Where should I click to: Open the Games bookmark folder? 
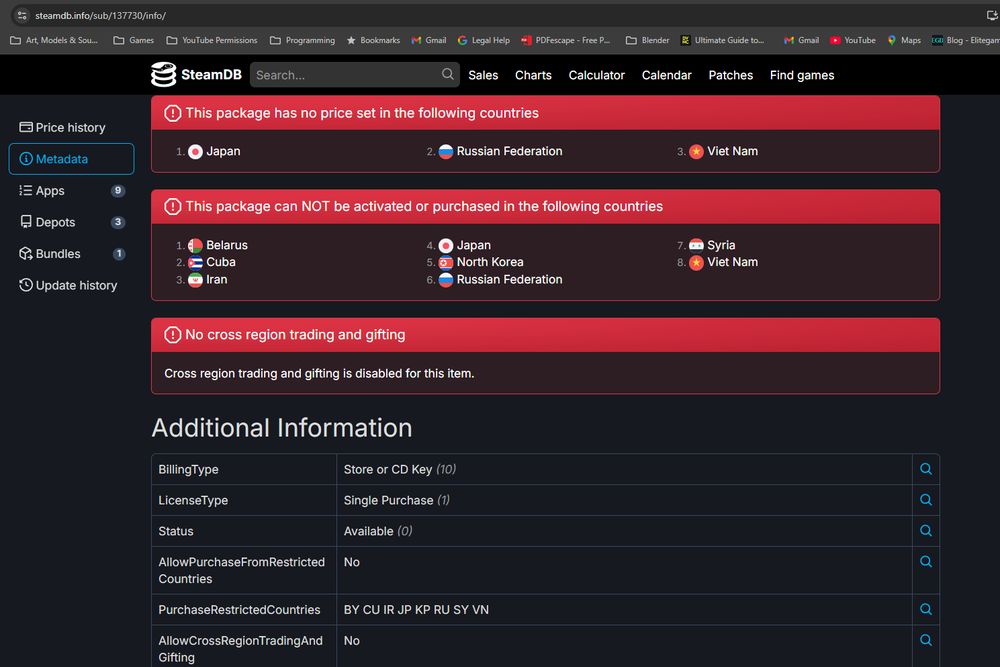tap(133, 40)
